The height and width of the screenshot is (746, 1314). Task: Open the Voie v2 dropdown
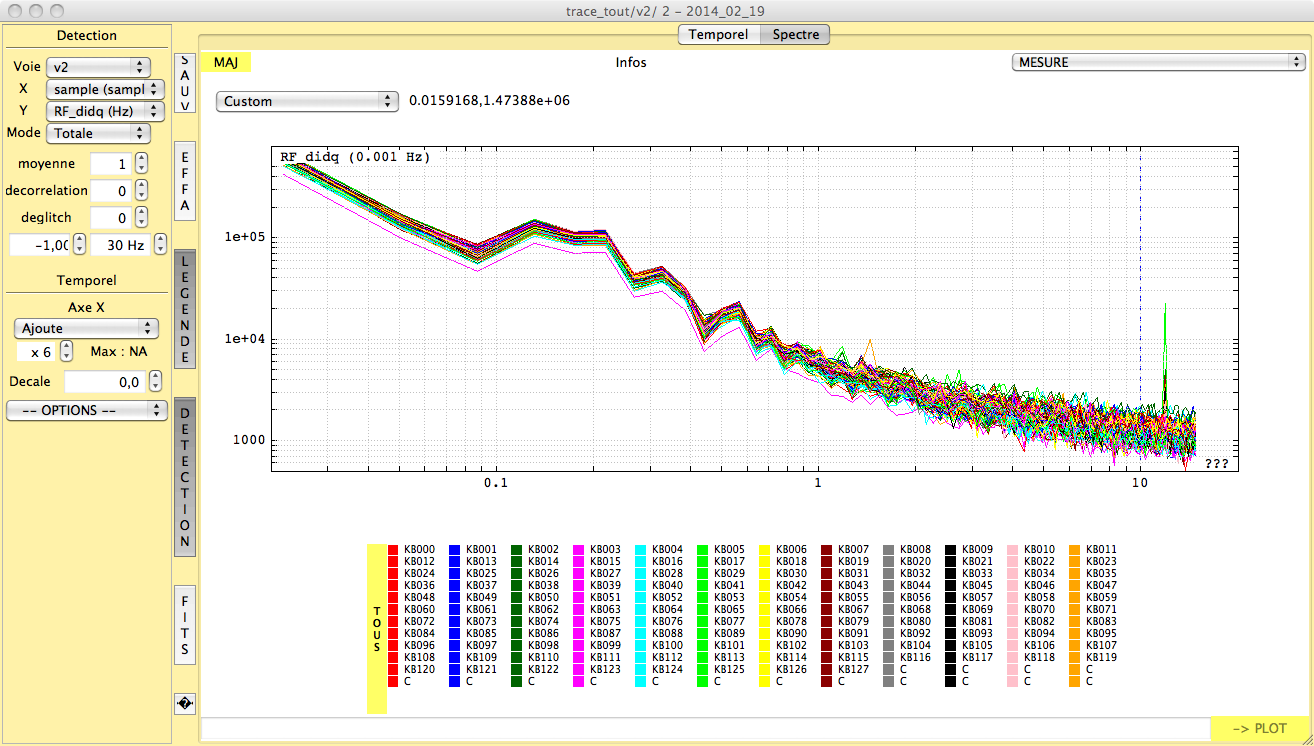click(x=98, y=67)
